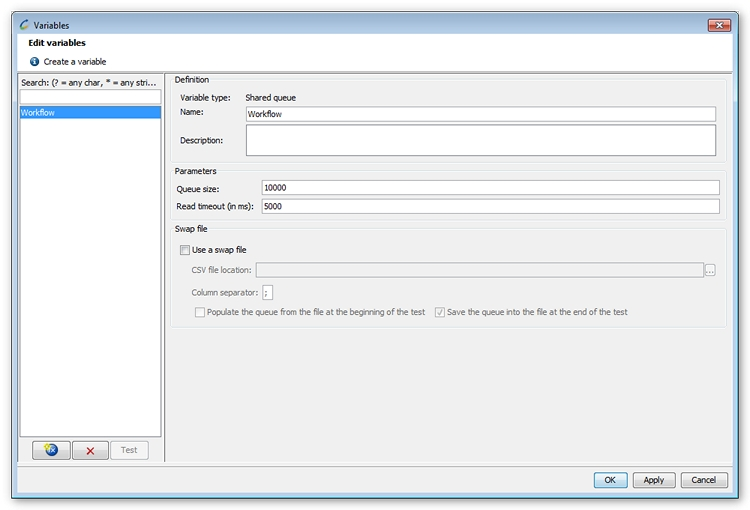Enable the Use a swap file checkbox
This screenshot has height=510, width=750.
pos(185,250)
